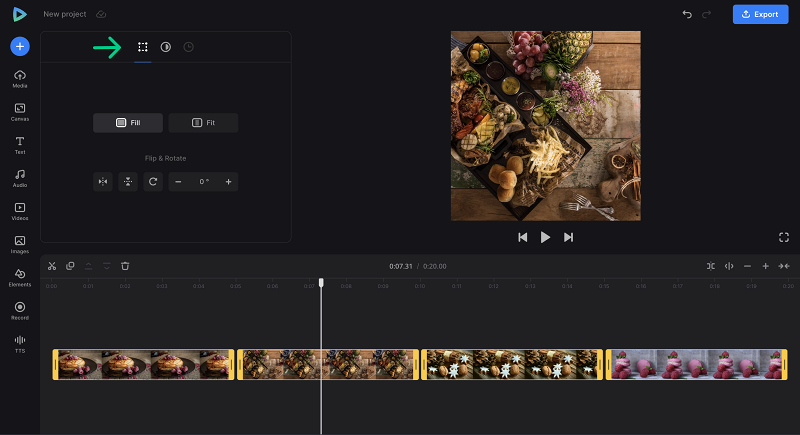Open the TTS sidebar tool
Screen dimensions: 800x435
point(20,344)
